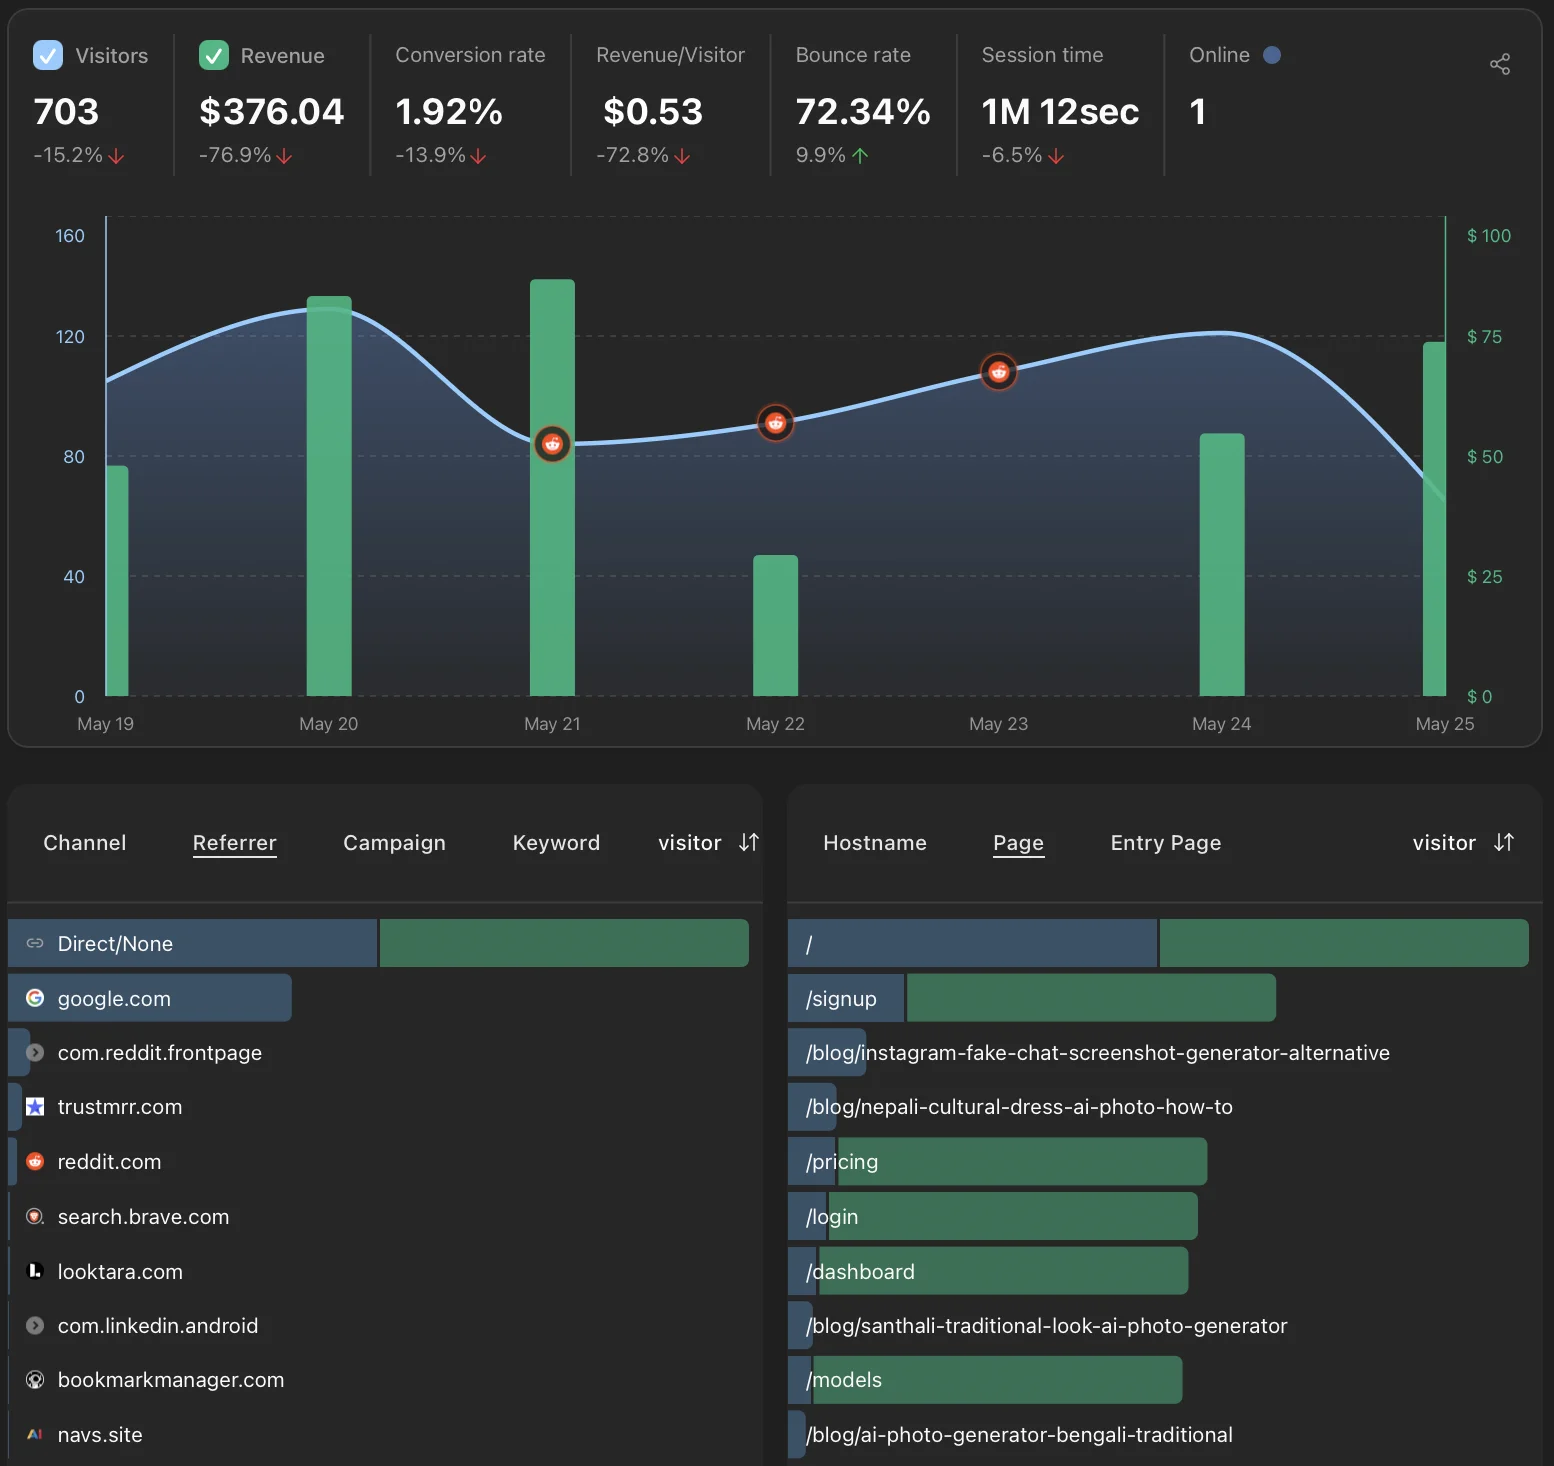Click the share icon at top right

tap(1500, 65)
